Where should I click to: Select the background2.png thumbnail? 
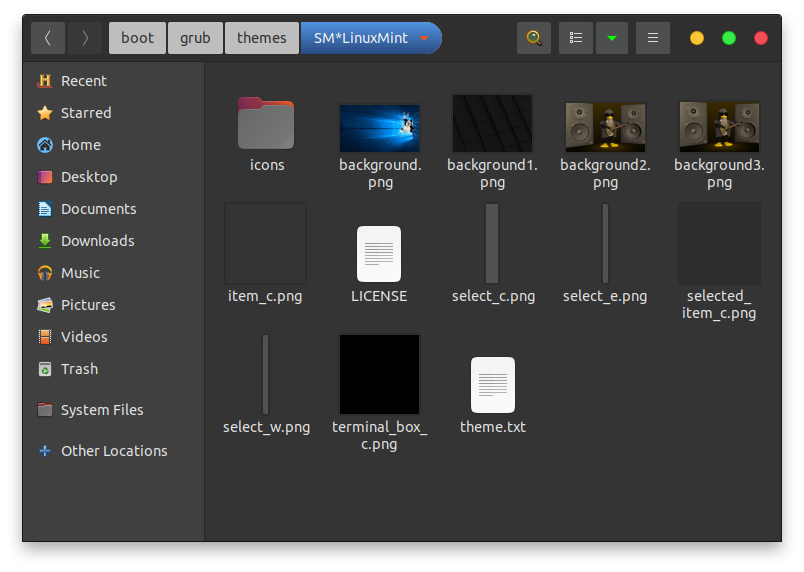(x=606, y=127)
